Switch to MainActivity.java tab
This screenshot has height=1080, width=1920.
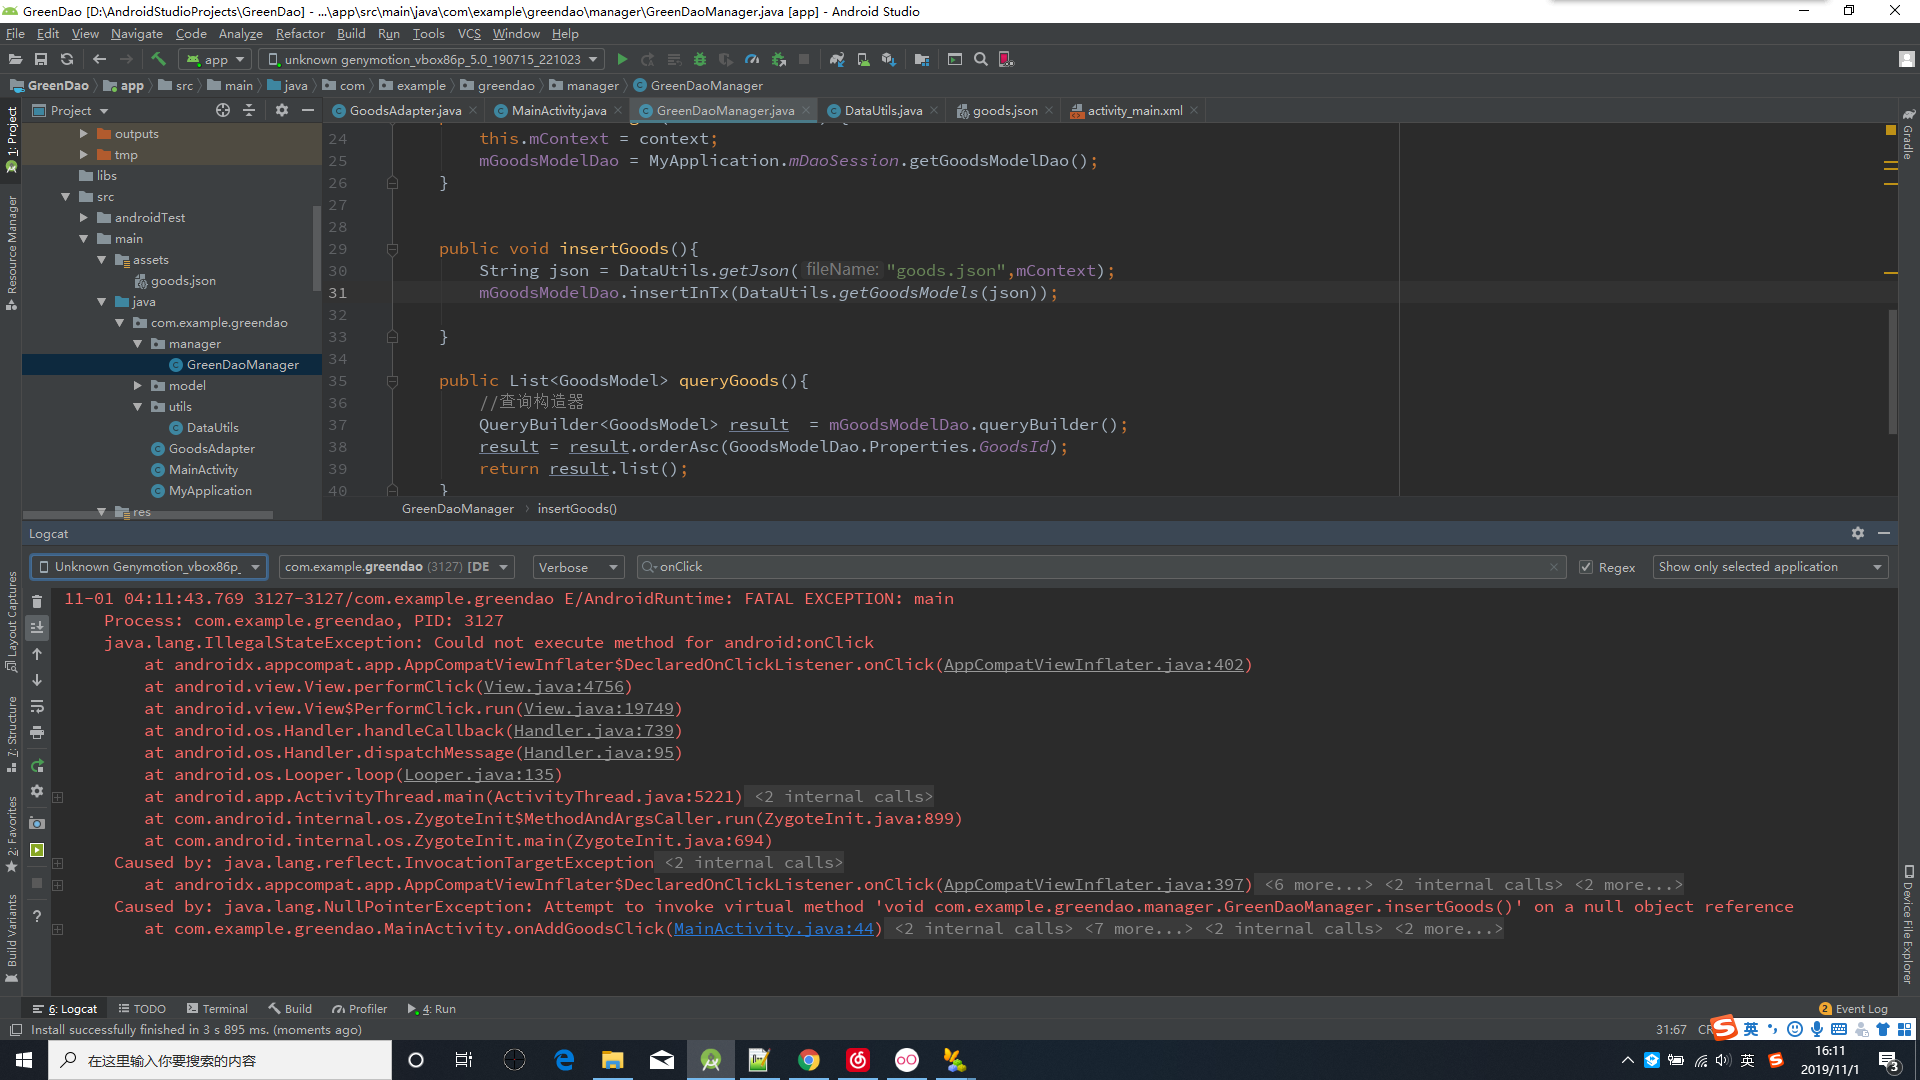point(559,110)
